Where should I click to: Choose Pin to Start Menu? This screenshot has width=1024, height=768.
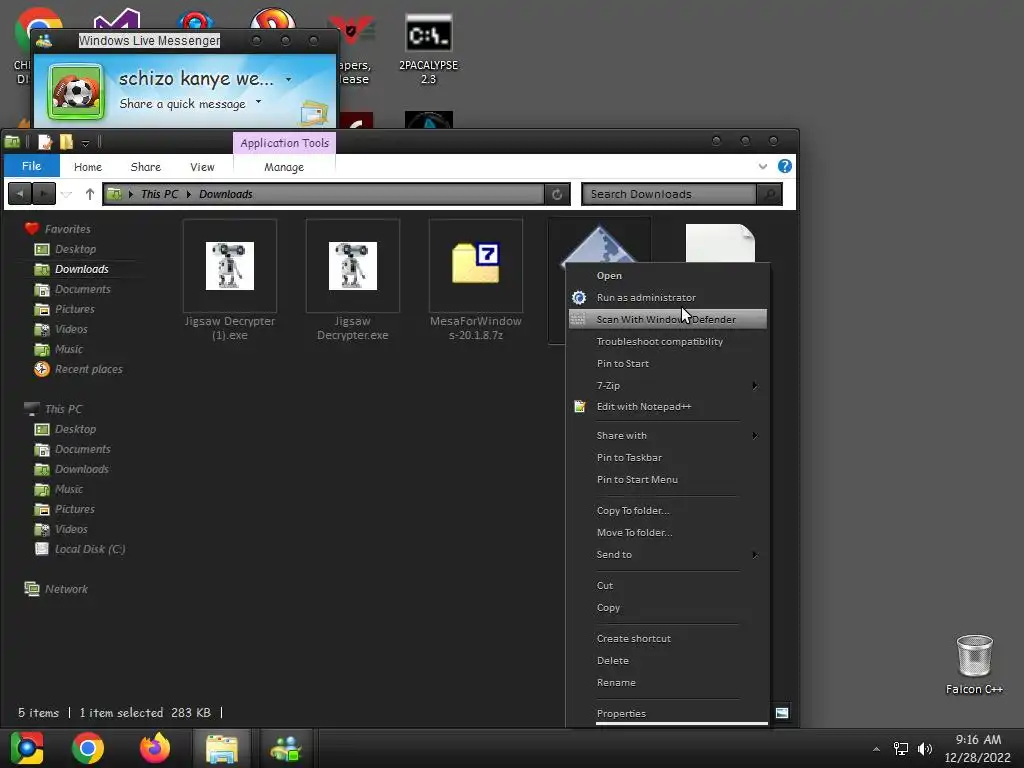(x=637, y=479)
